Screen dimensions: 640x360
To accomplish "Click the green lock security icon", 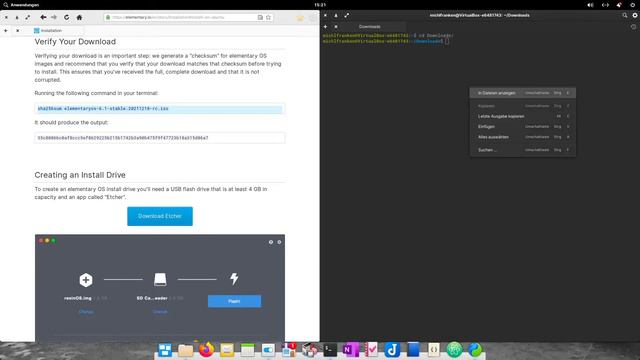I will click(x=108, y=18).
